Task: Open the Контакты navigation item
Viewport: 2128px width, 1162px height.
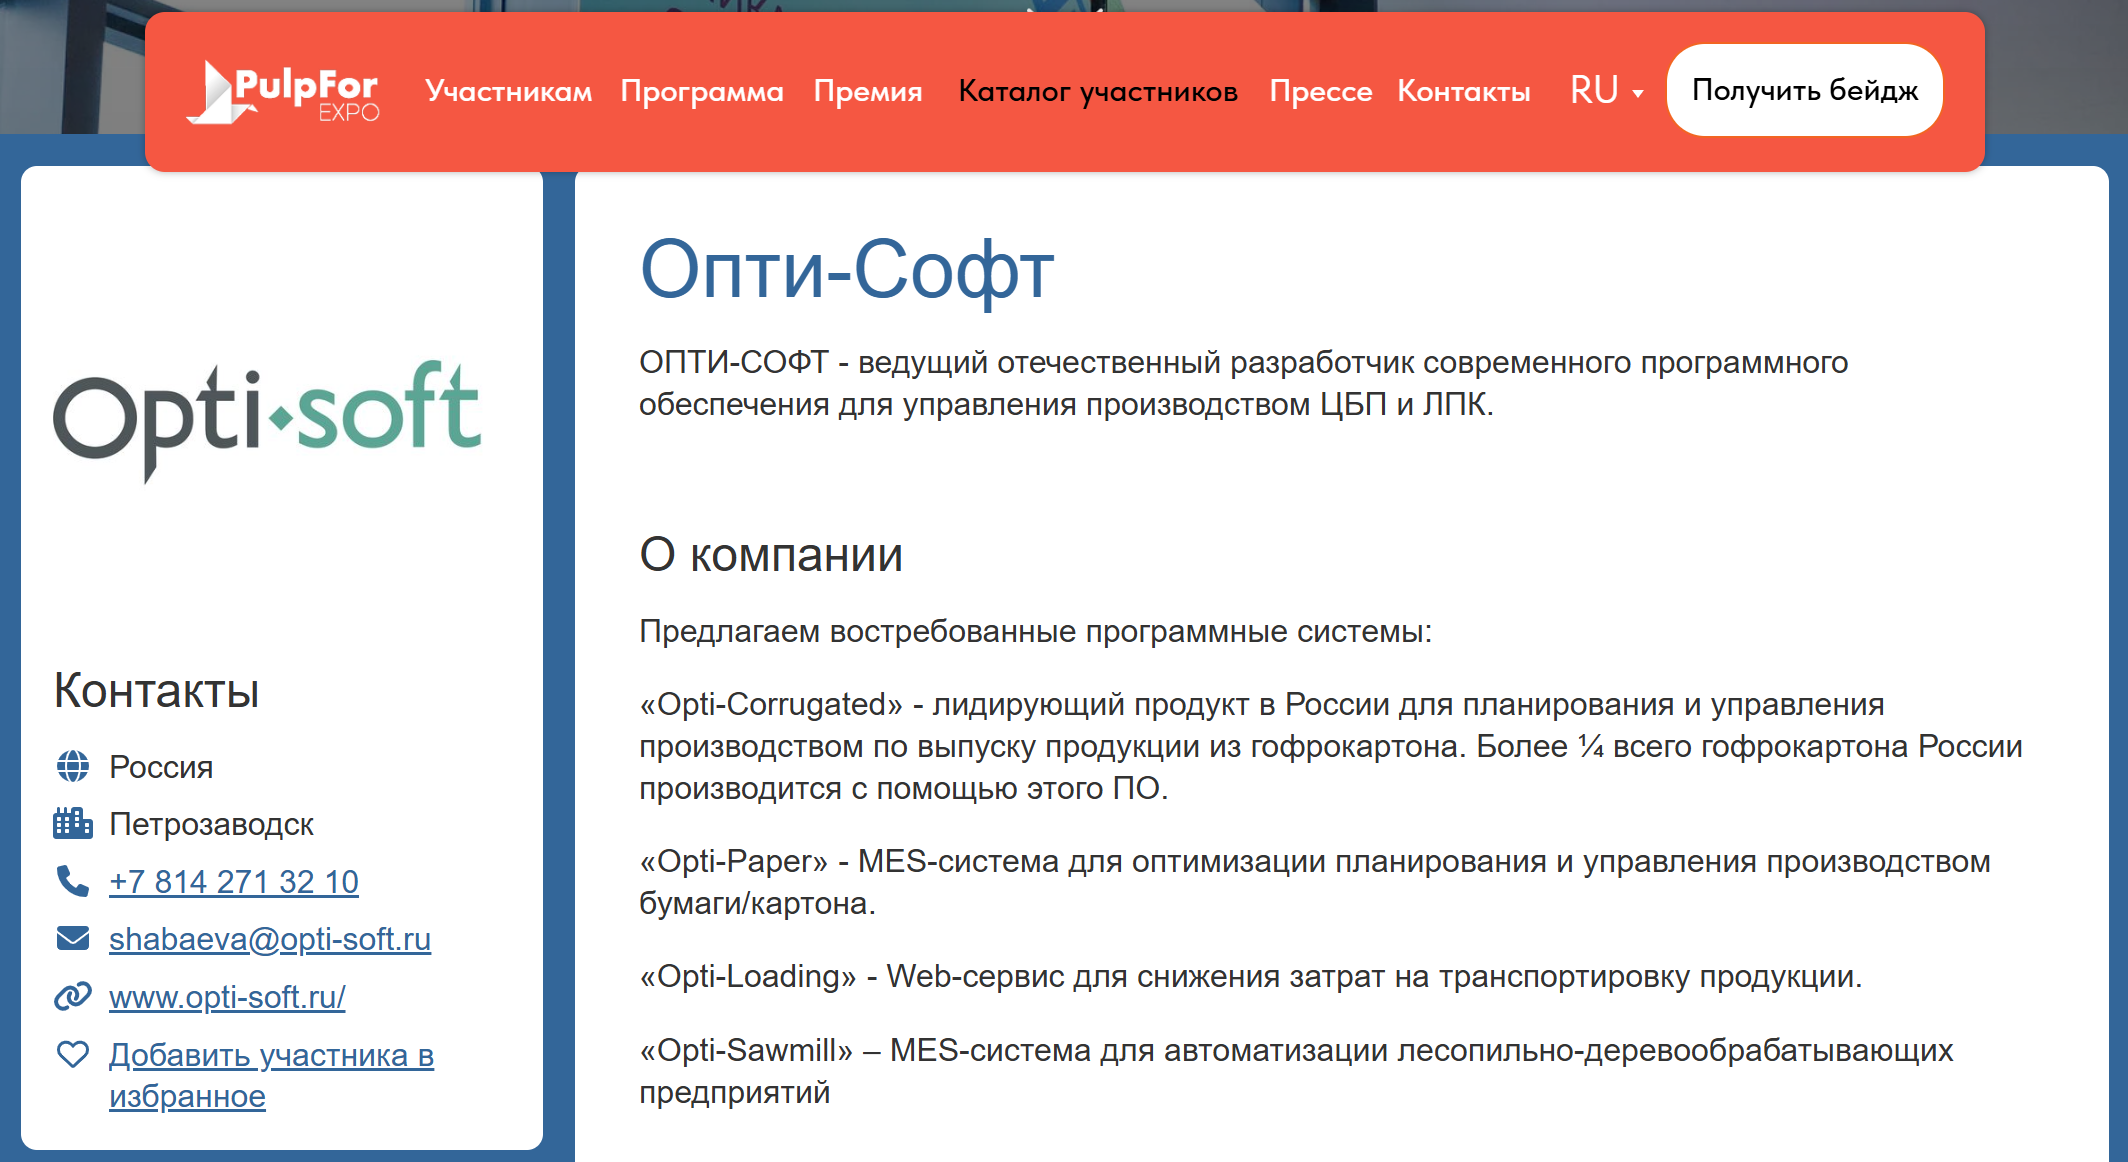Action: [x=1464, y=91]
